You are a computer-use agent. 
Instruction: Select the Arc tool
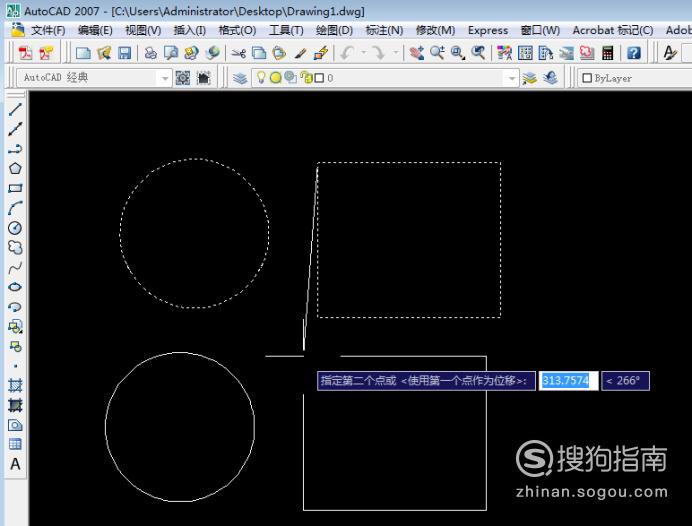click(x=15, y=208)
